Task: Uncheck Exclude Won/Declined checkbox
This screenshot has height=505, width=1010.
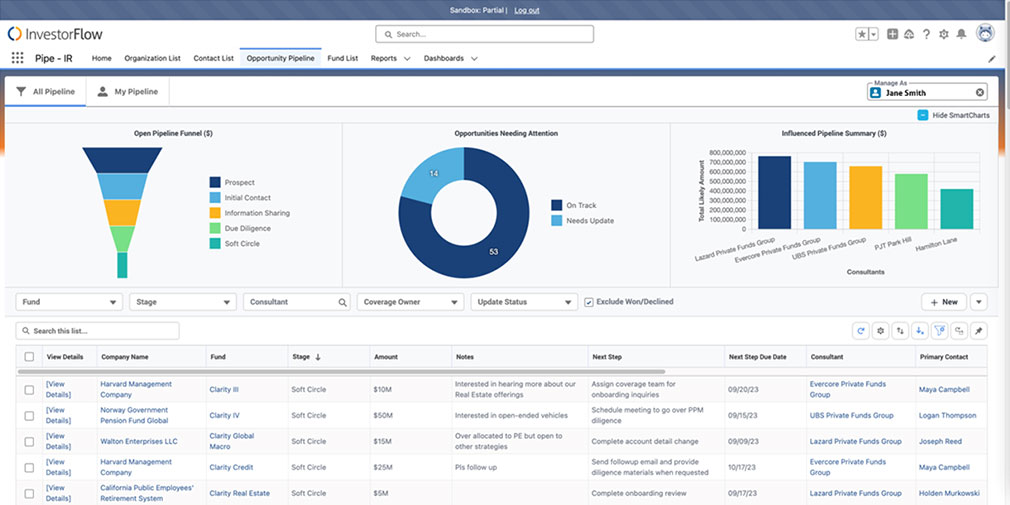Action: [x=589, y=301]
